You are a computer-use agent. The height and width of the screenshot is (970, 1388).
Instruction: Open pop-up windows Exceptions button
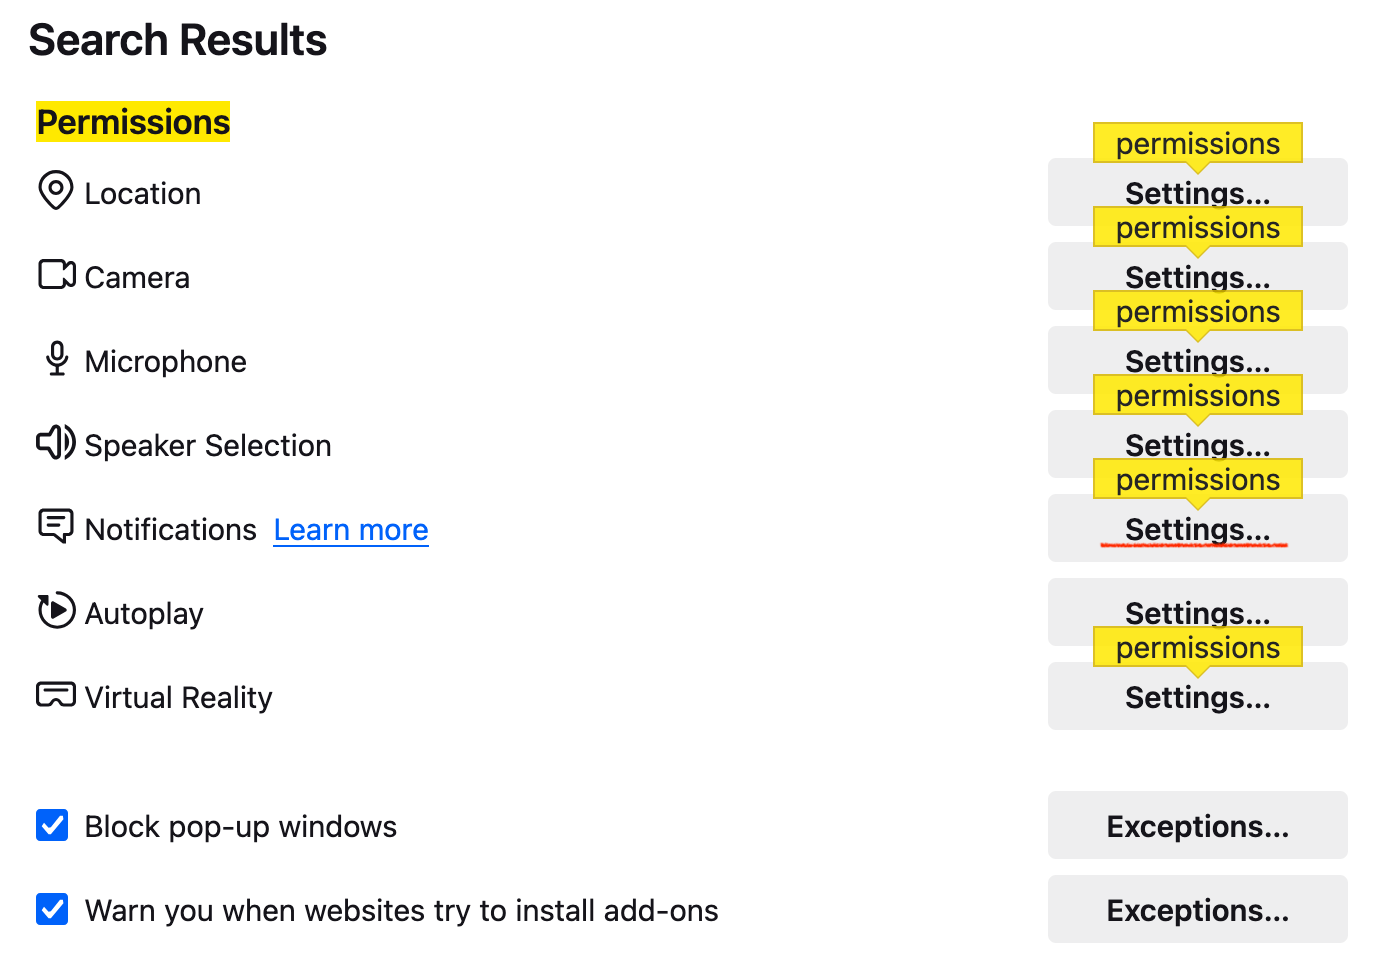tap(1196, 826)
